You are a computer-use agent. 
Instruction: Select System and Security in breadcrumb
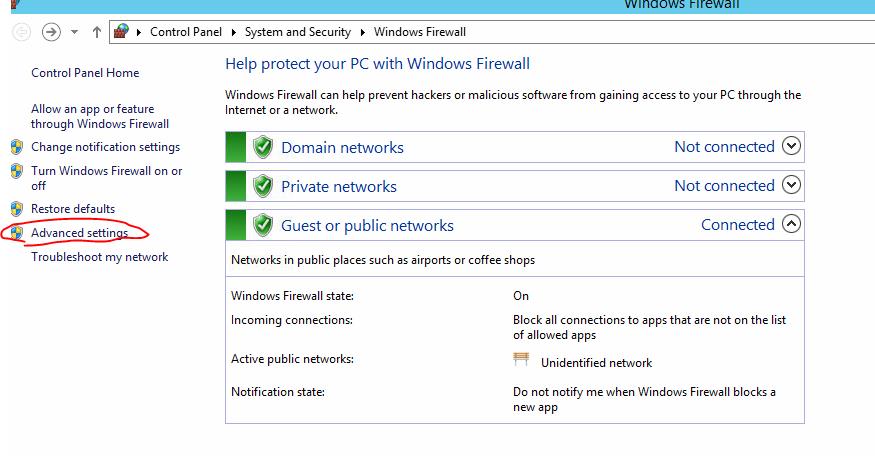pyautogui.click(x=298, y=32)
